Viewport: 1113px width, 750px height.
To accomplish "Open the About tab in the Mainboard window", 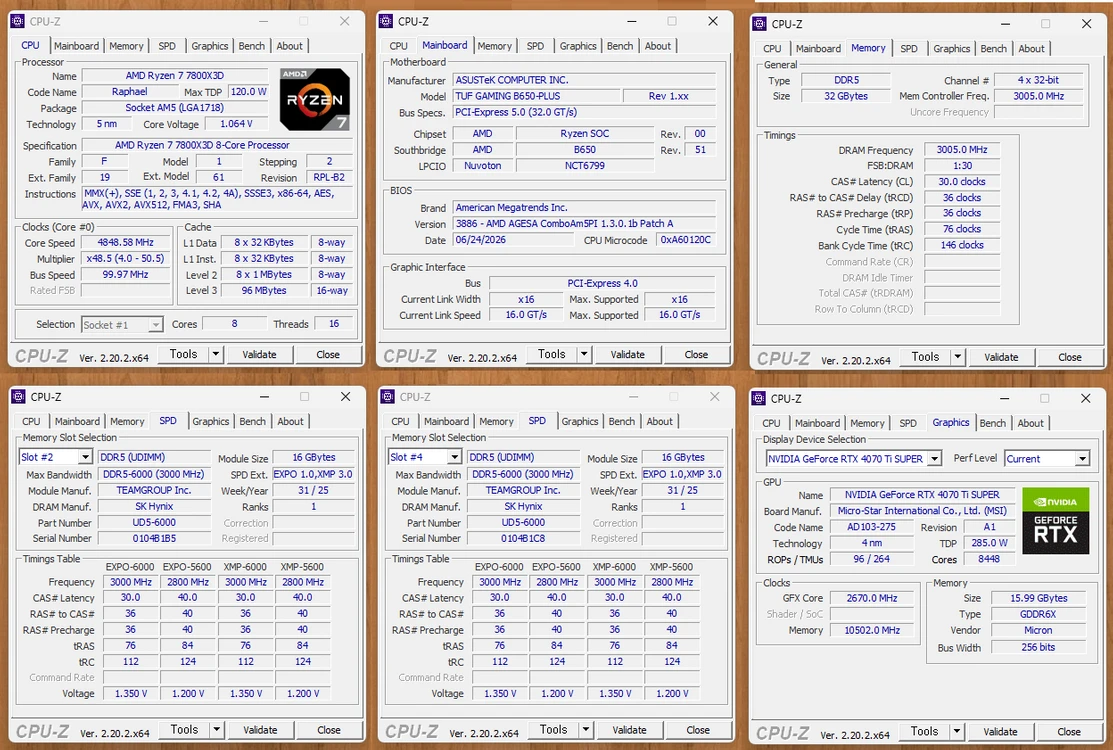I will tap(658, 46).
